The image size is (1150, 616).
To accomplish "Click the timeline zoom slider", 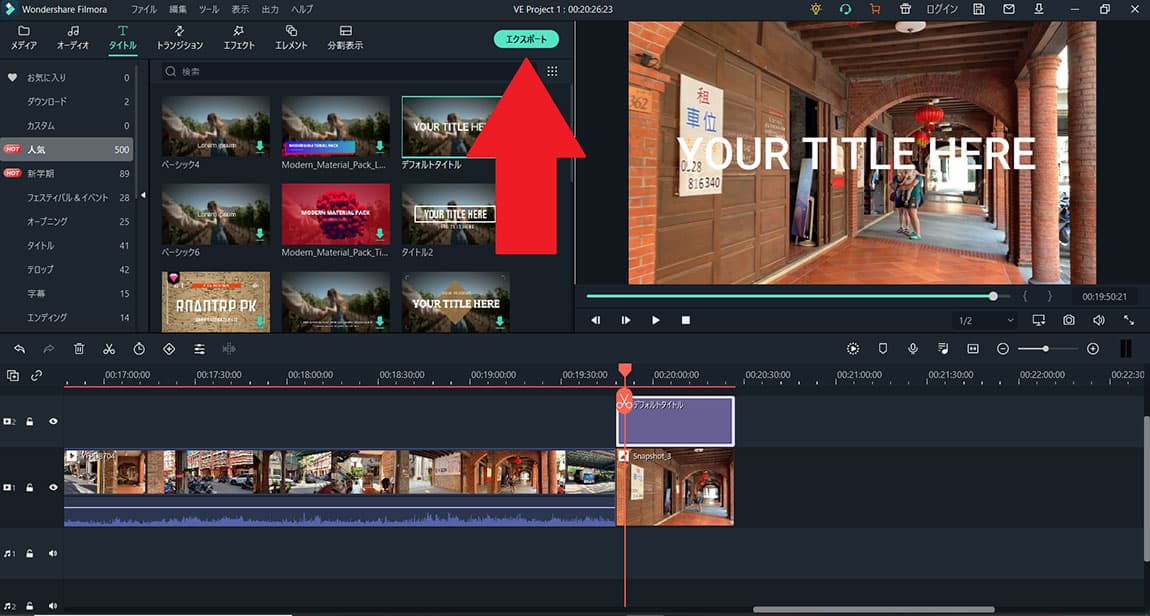I will click(1047, 349).
